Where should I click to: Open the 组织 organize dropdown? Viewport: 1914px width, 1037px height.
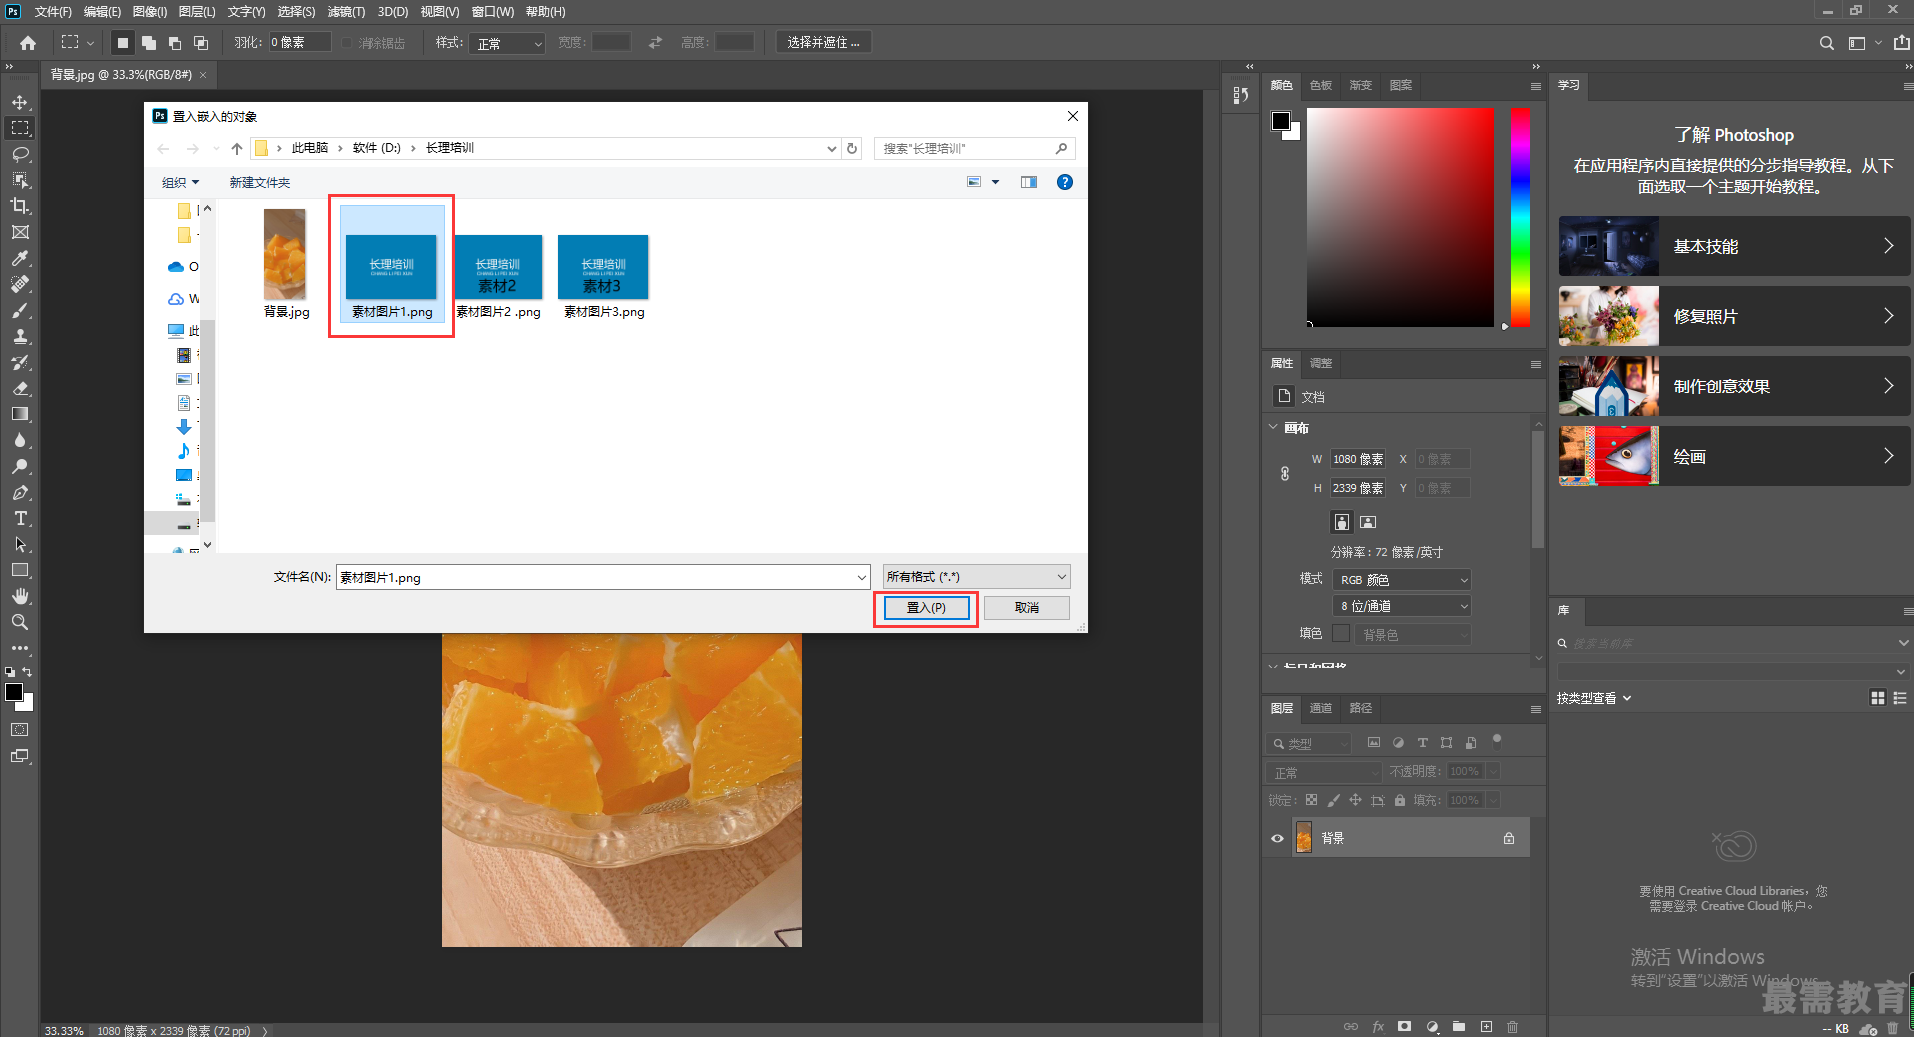click(180, 182)
